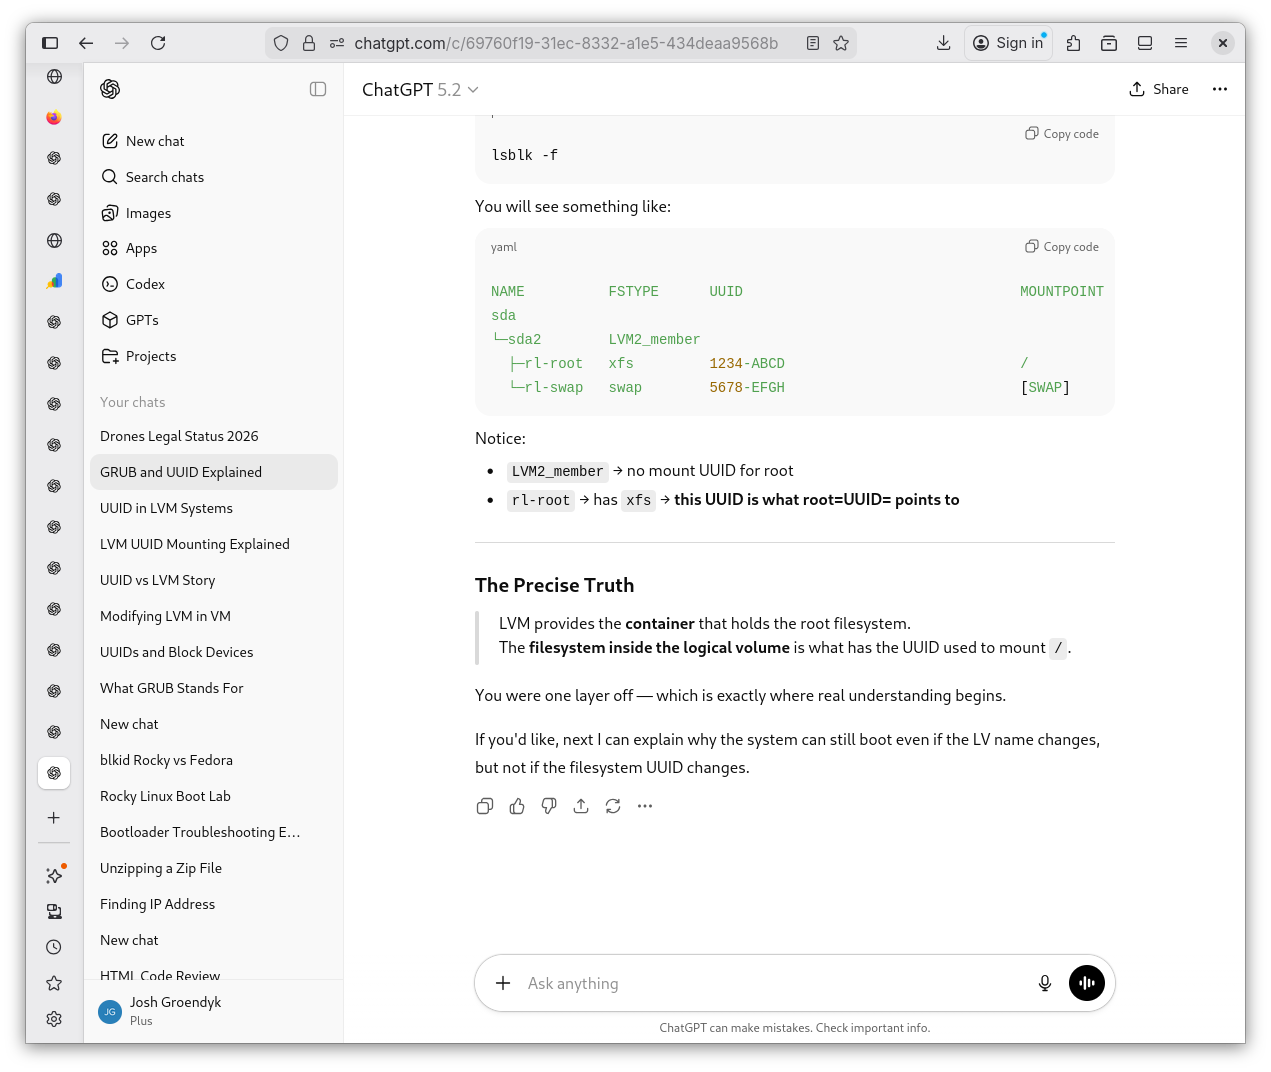Click the microphone dictation icon

tap(1045, 983)
